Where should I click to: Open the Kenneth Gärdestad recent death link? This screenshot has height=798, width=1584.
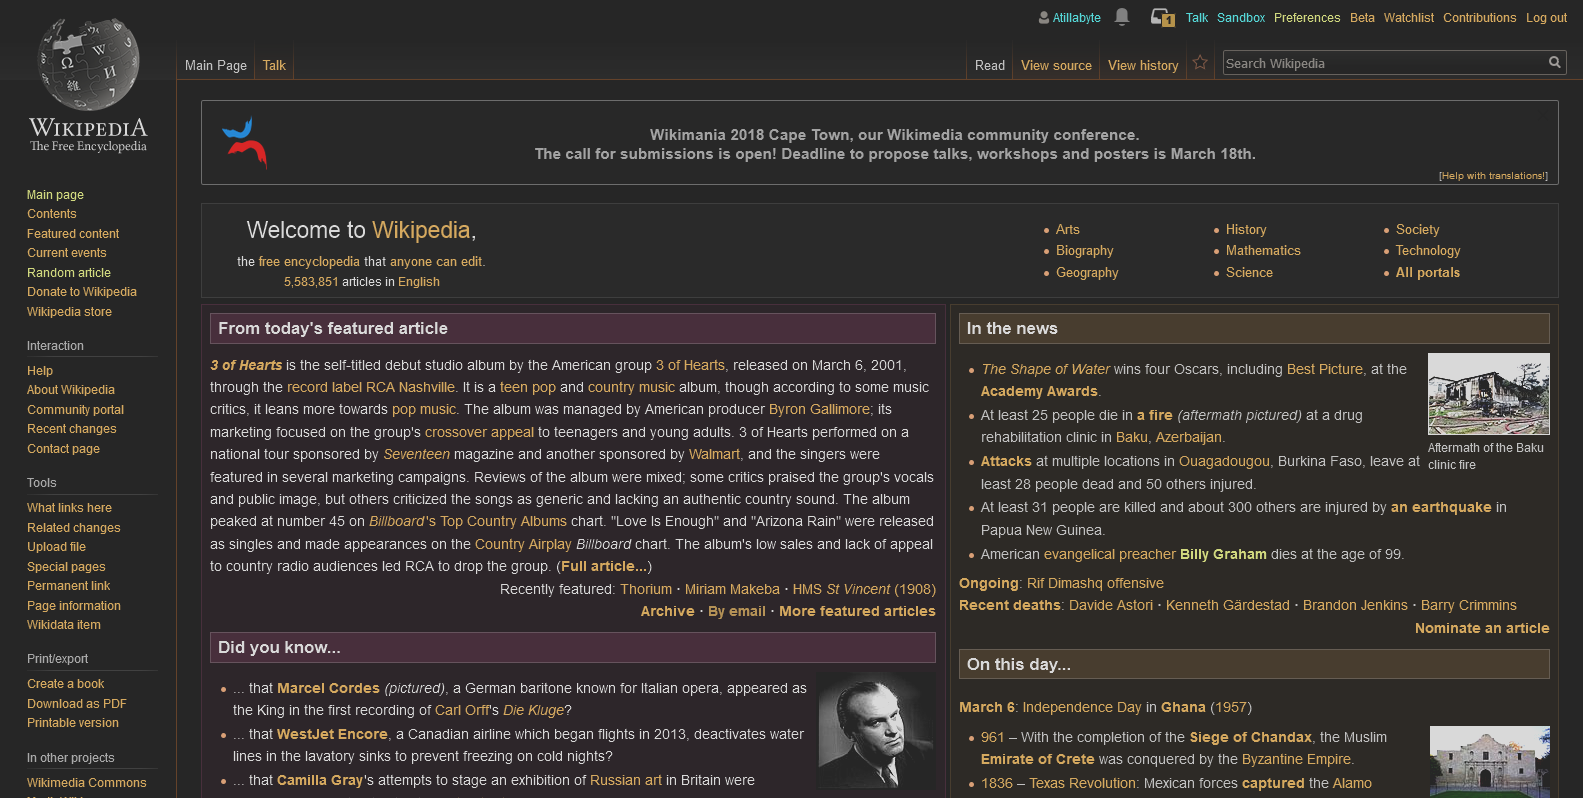[x=1228, y=605]
